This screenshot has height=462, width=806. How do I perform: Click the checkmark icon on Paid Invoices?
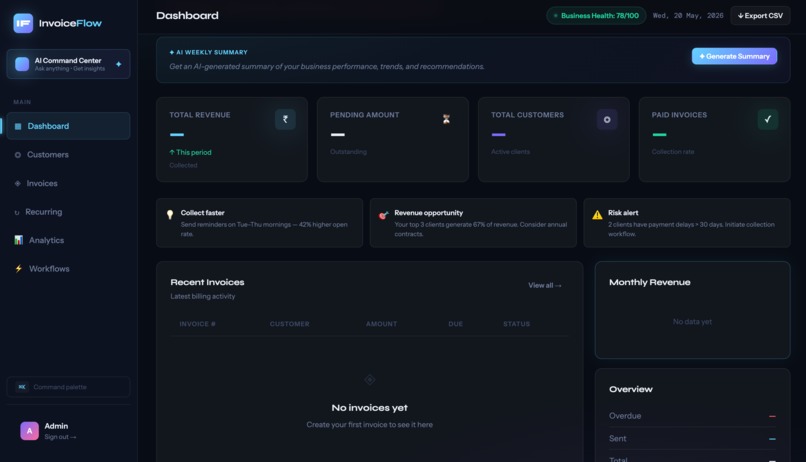tap(768, 119)
